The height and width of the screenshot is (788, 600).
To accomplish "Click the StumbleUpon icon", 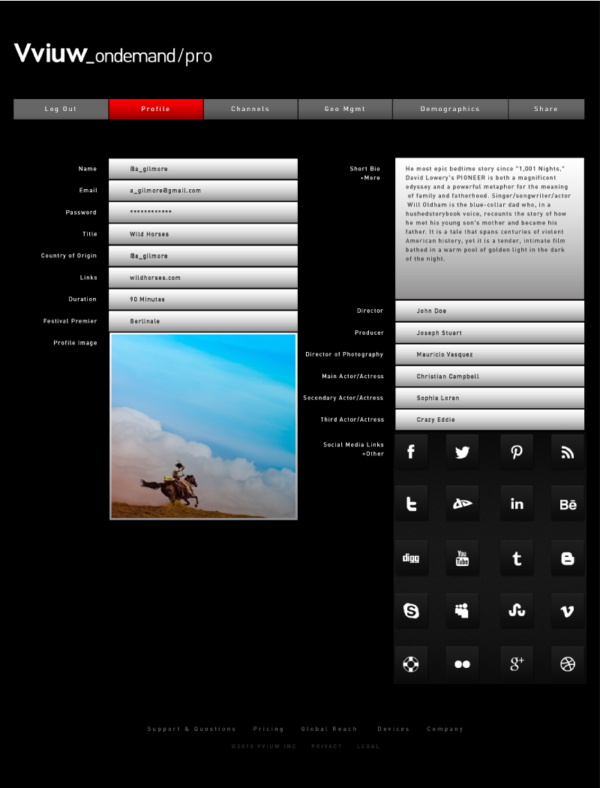I will pyautogui.click(x=516, y=611).
